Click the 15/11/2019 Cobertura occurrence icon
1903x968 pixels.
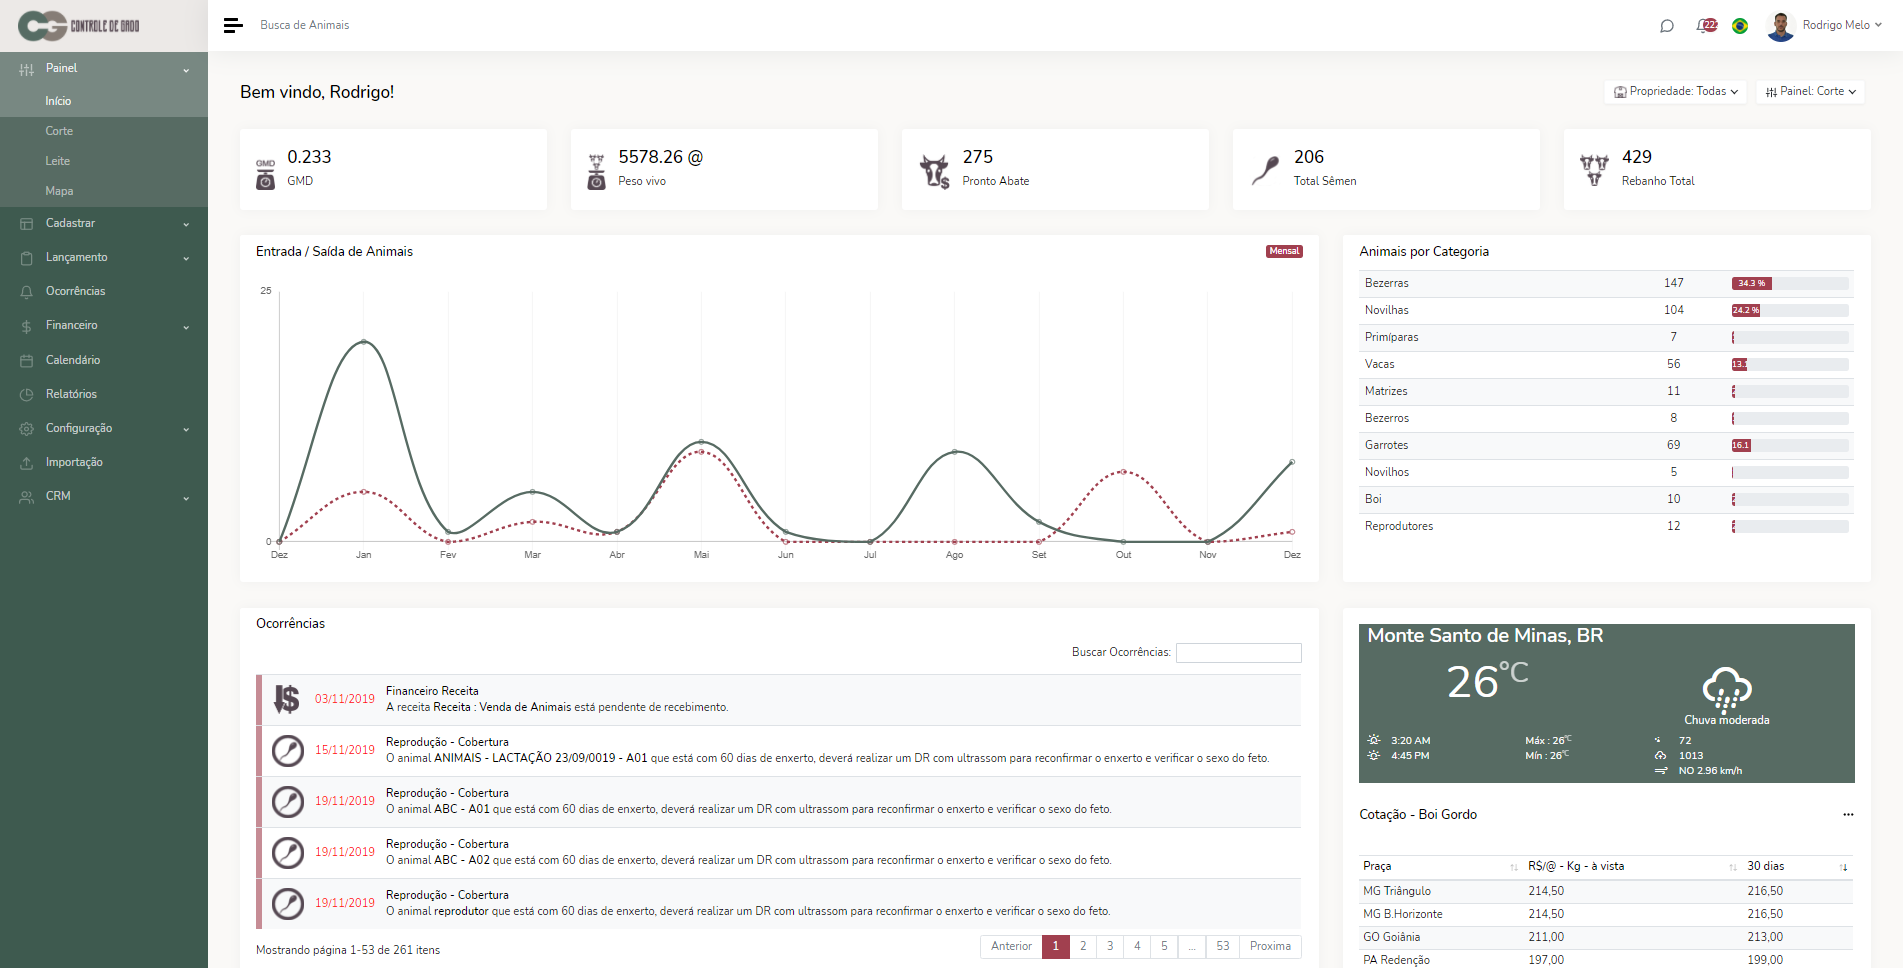click(x=288, y=750)
